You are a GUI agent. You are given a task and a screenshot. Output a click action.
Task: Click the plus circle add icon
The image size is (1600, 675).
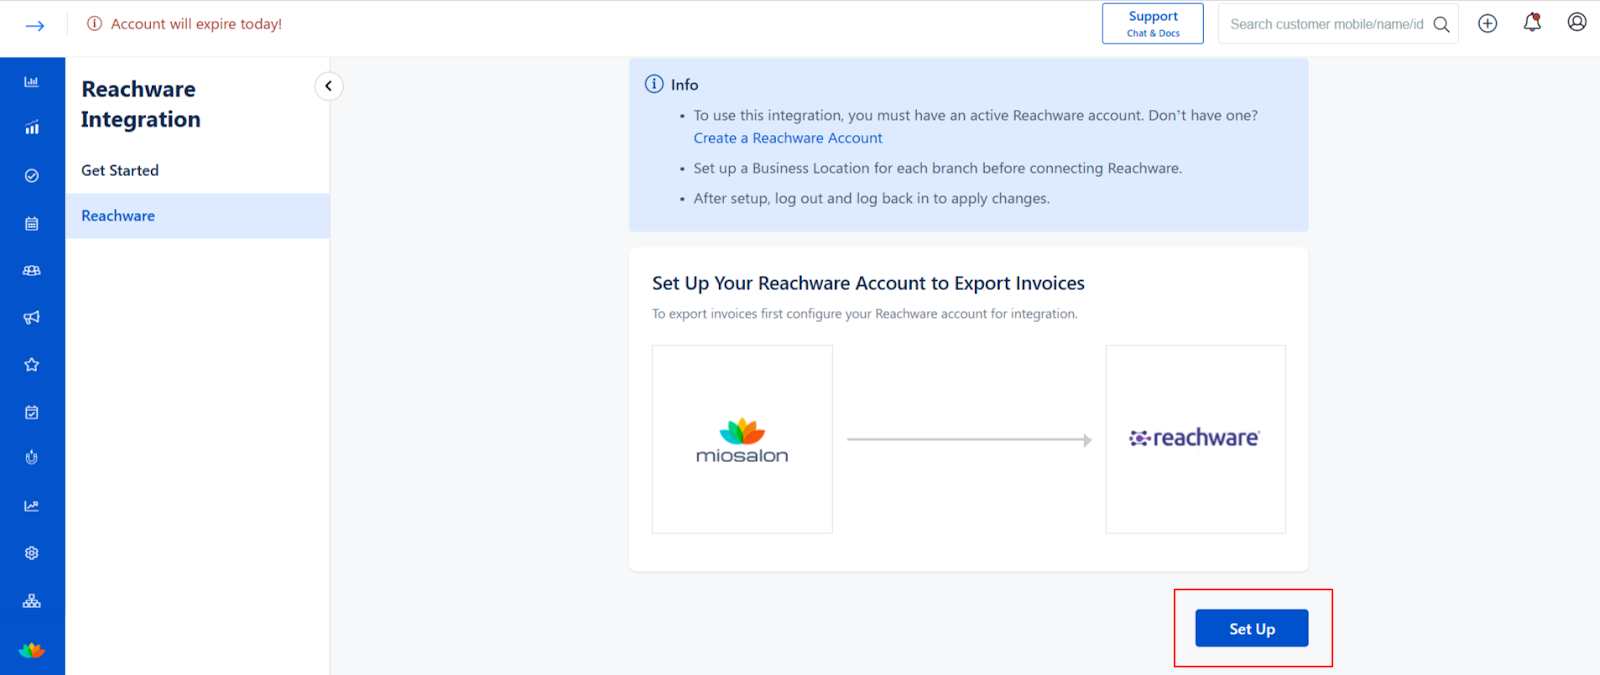1488,23
